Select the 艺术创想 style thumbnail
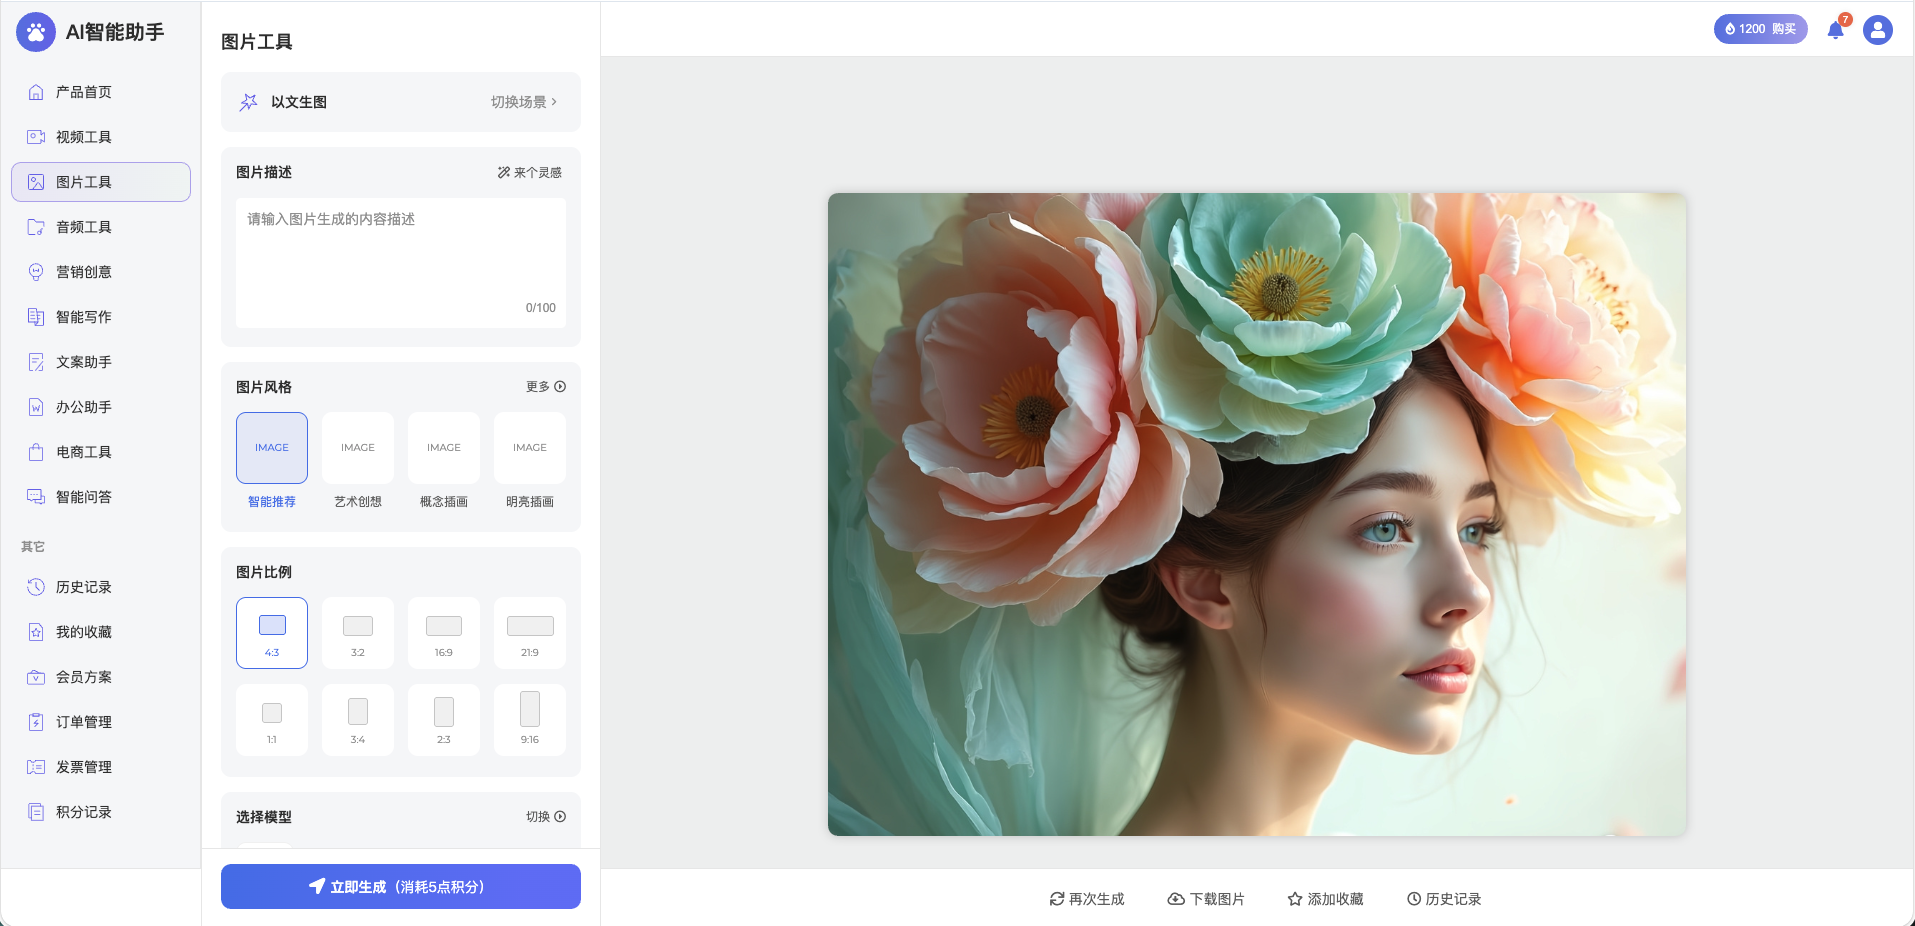Image resolution: width=1915 pixels, height=926 pixels. [x=358, y=448]
